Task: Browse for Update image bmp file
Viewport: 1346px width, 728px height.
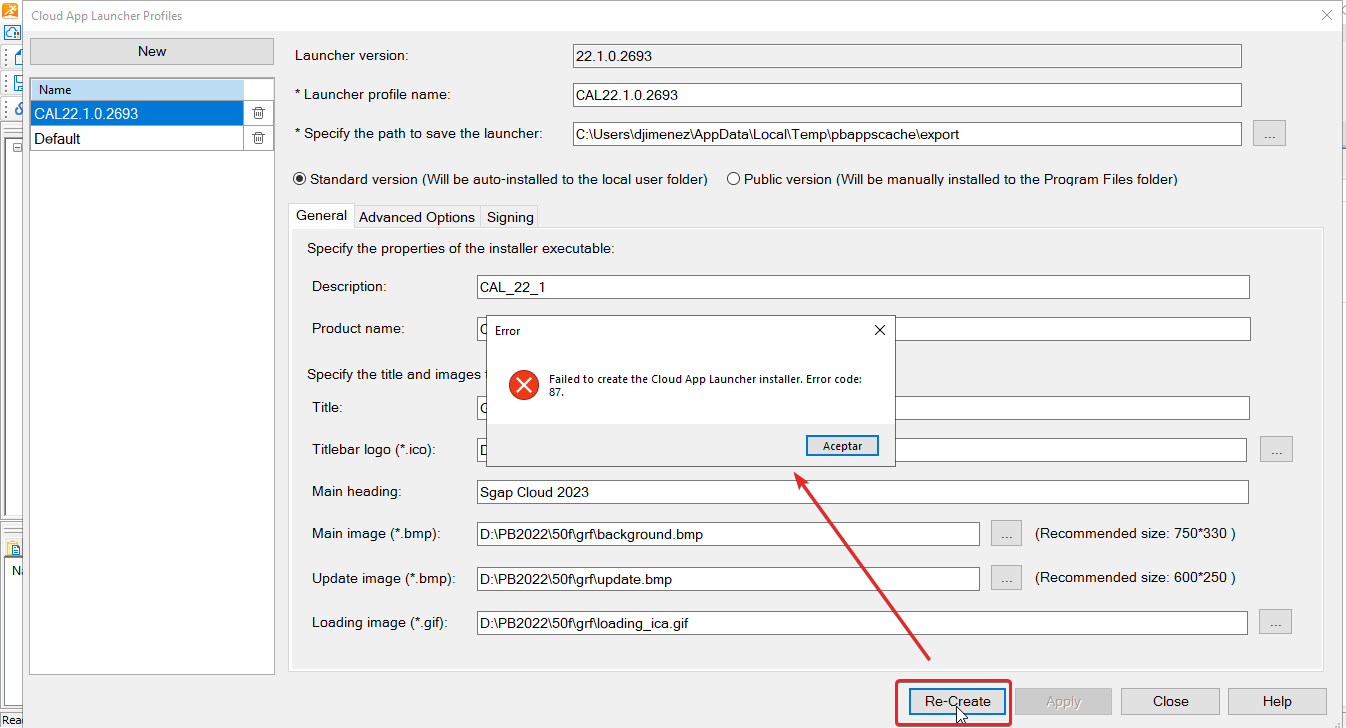Action: [x=1006, y=578]
